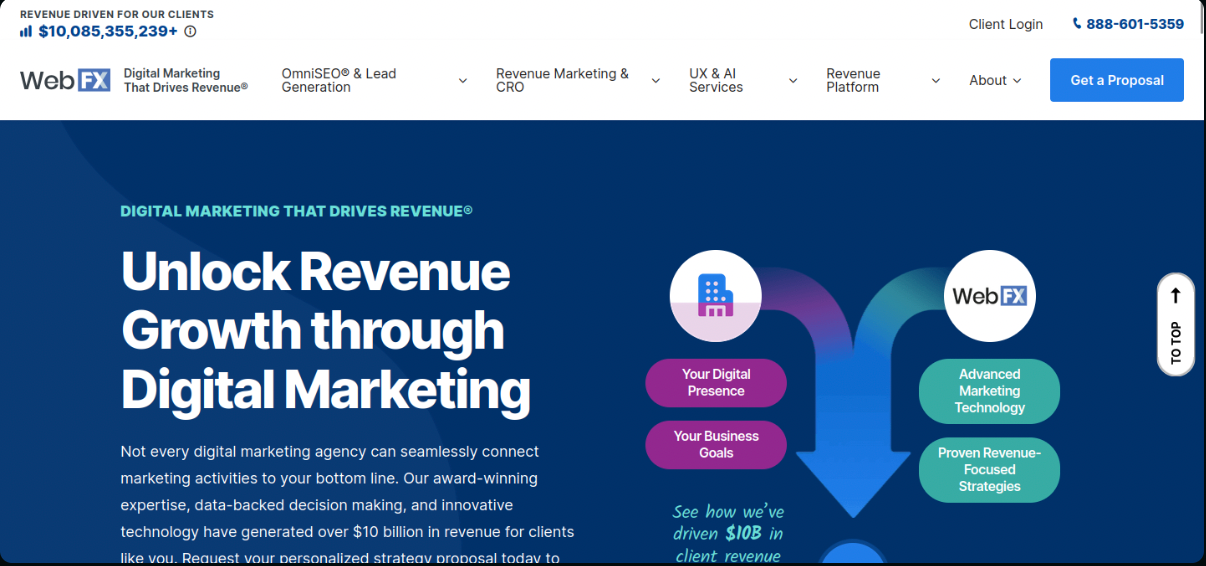
Task: Click the blue building icon circle
Action: [715, 295]
